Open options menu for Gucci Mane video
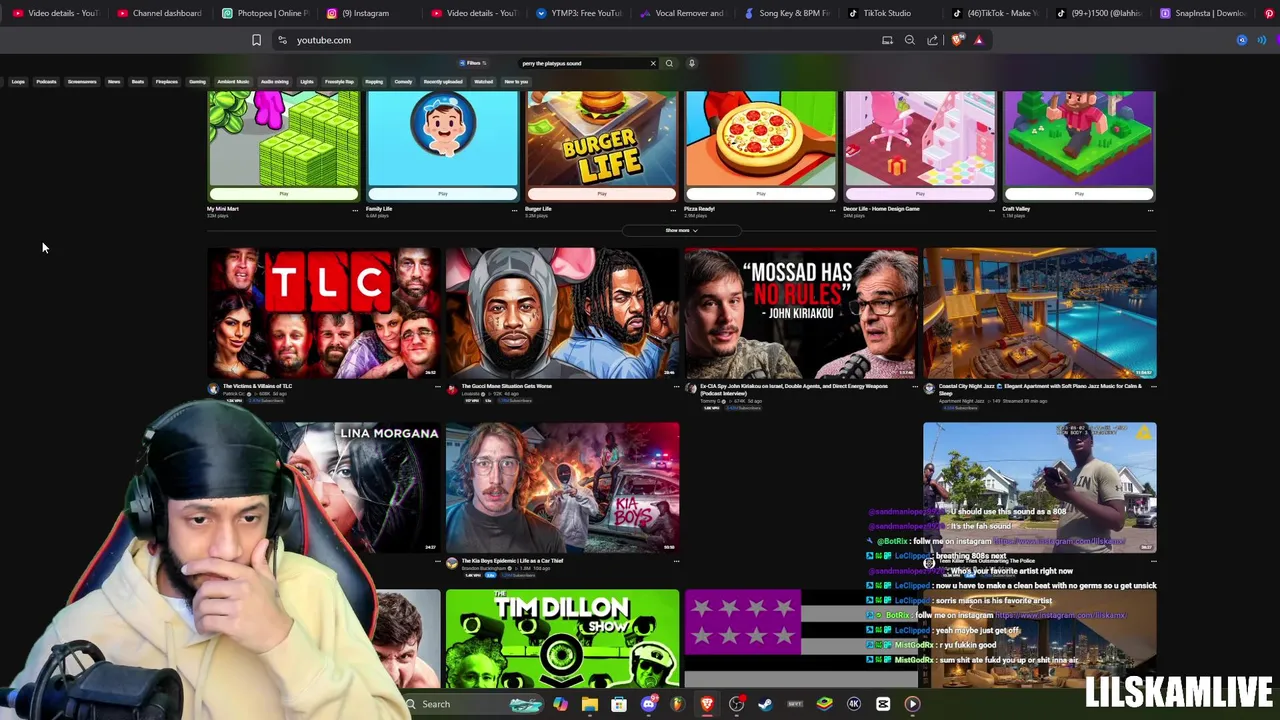The width and height of the screenshot is (1280, 720). click(676, 386)
